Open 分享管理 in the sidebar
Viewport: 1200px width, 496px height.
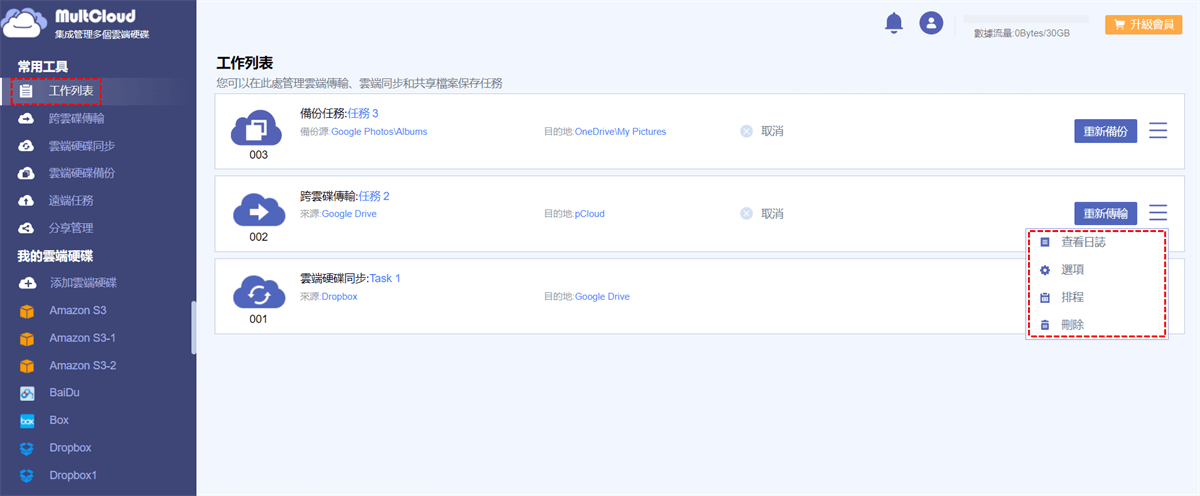(x=71, y=228)
